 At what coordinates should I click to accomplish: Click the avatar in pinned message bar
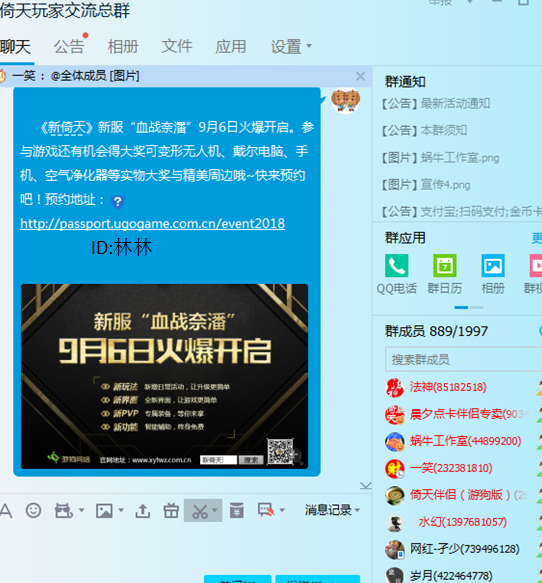pyautogui.click(x=2, y=76)
